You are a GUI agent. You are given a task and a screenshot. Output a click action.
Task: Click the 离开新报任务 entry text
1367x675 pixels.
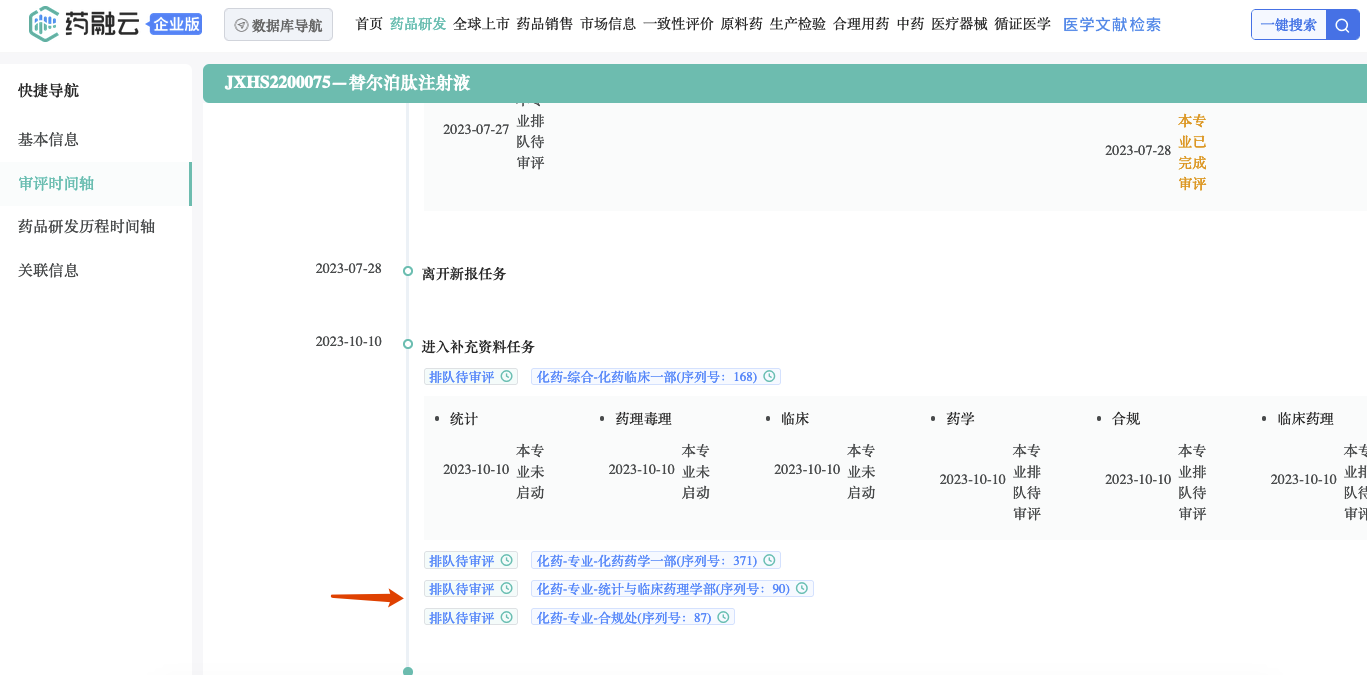464,273
